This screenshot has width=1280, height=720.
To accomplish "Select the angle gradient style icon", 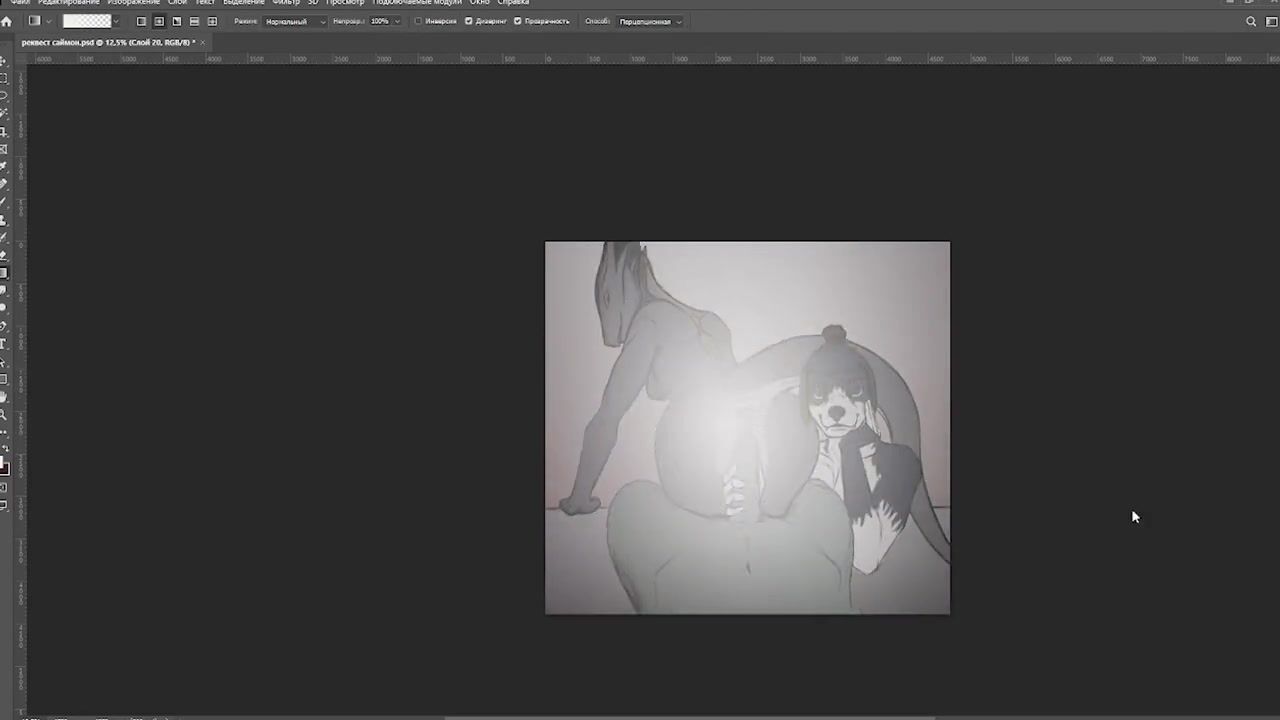I will [x=177, y=21].
